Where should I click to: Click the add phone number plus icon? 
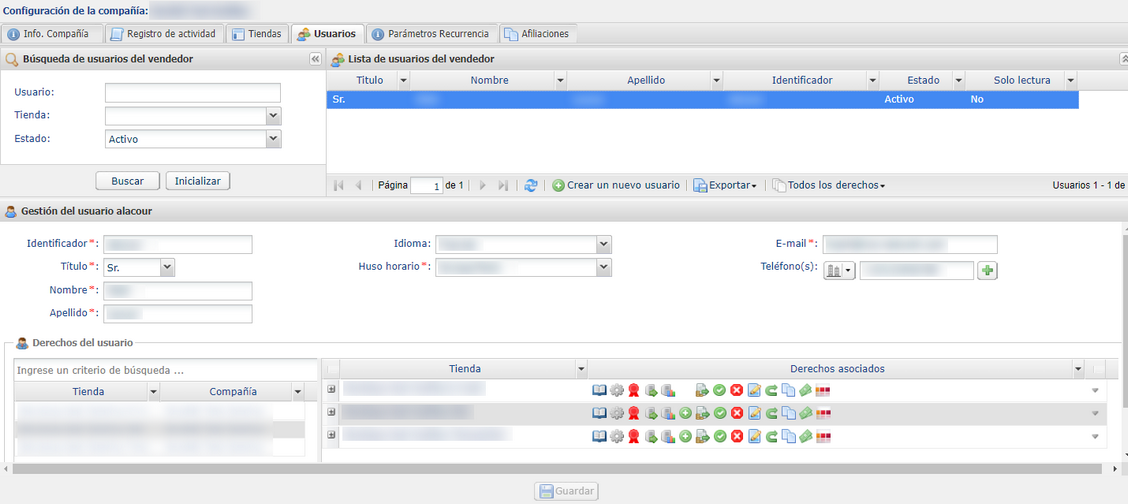pyautogui.click(x=987, y=271)
